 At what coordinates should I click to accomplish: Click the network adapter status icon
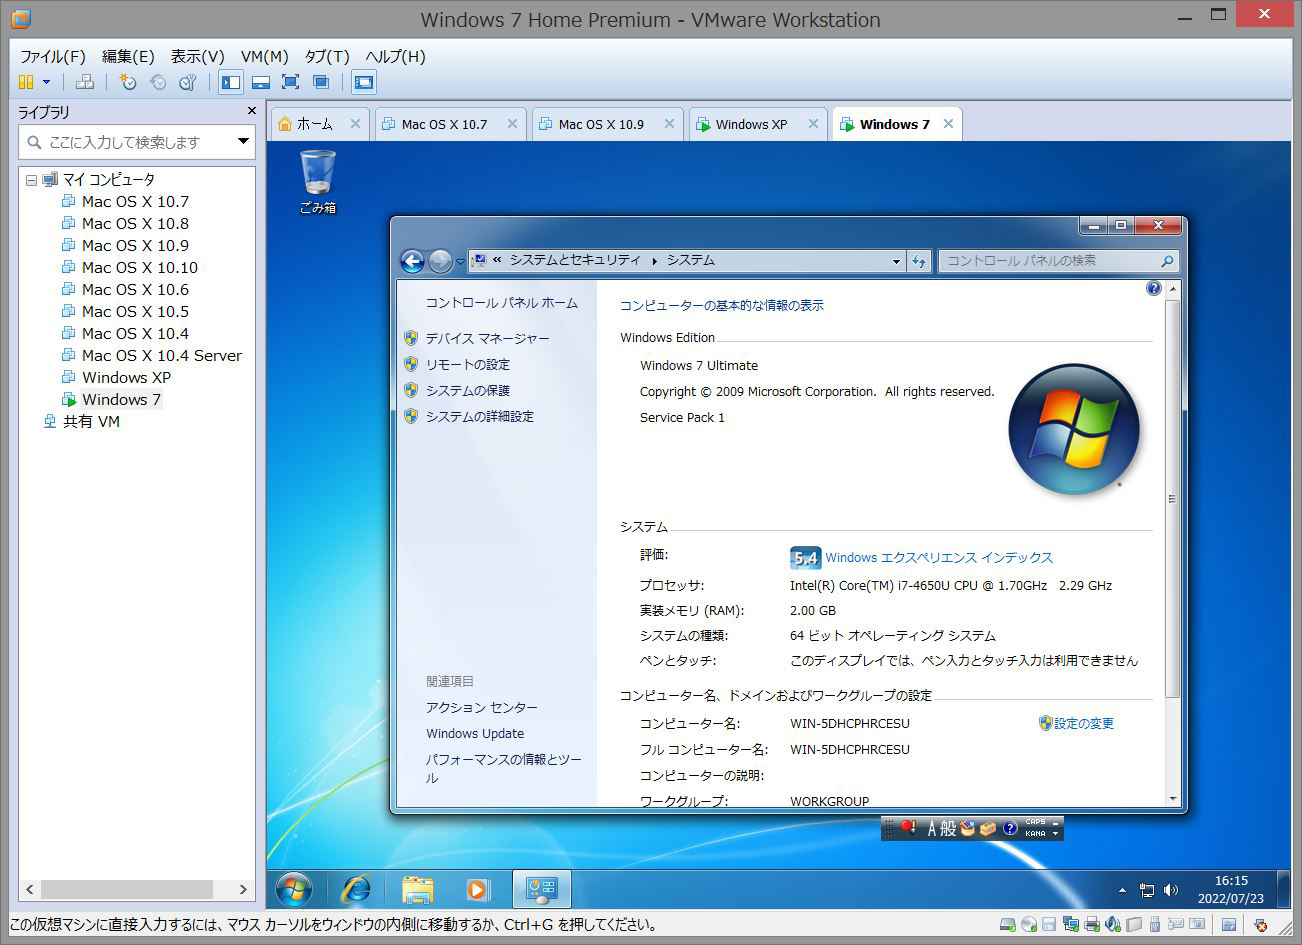point(1071,925)
